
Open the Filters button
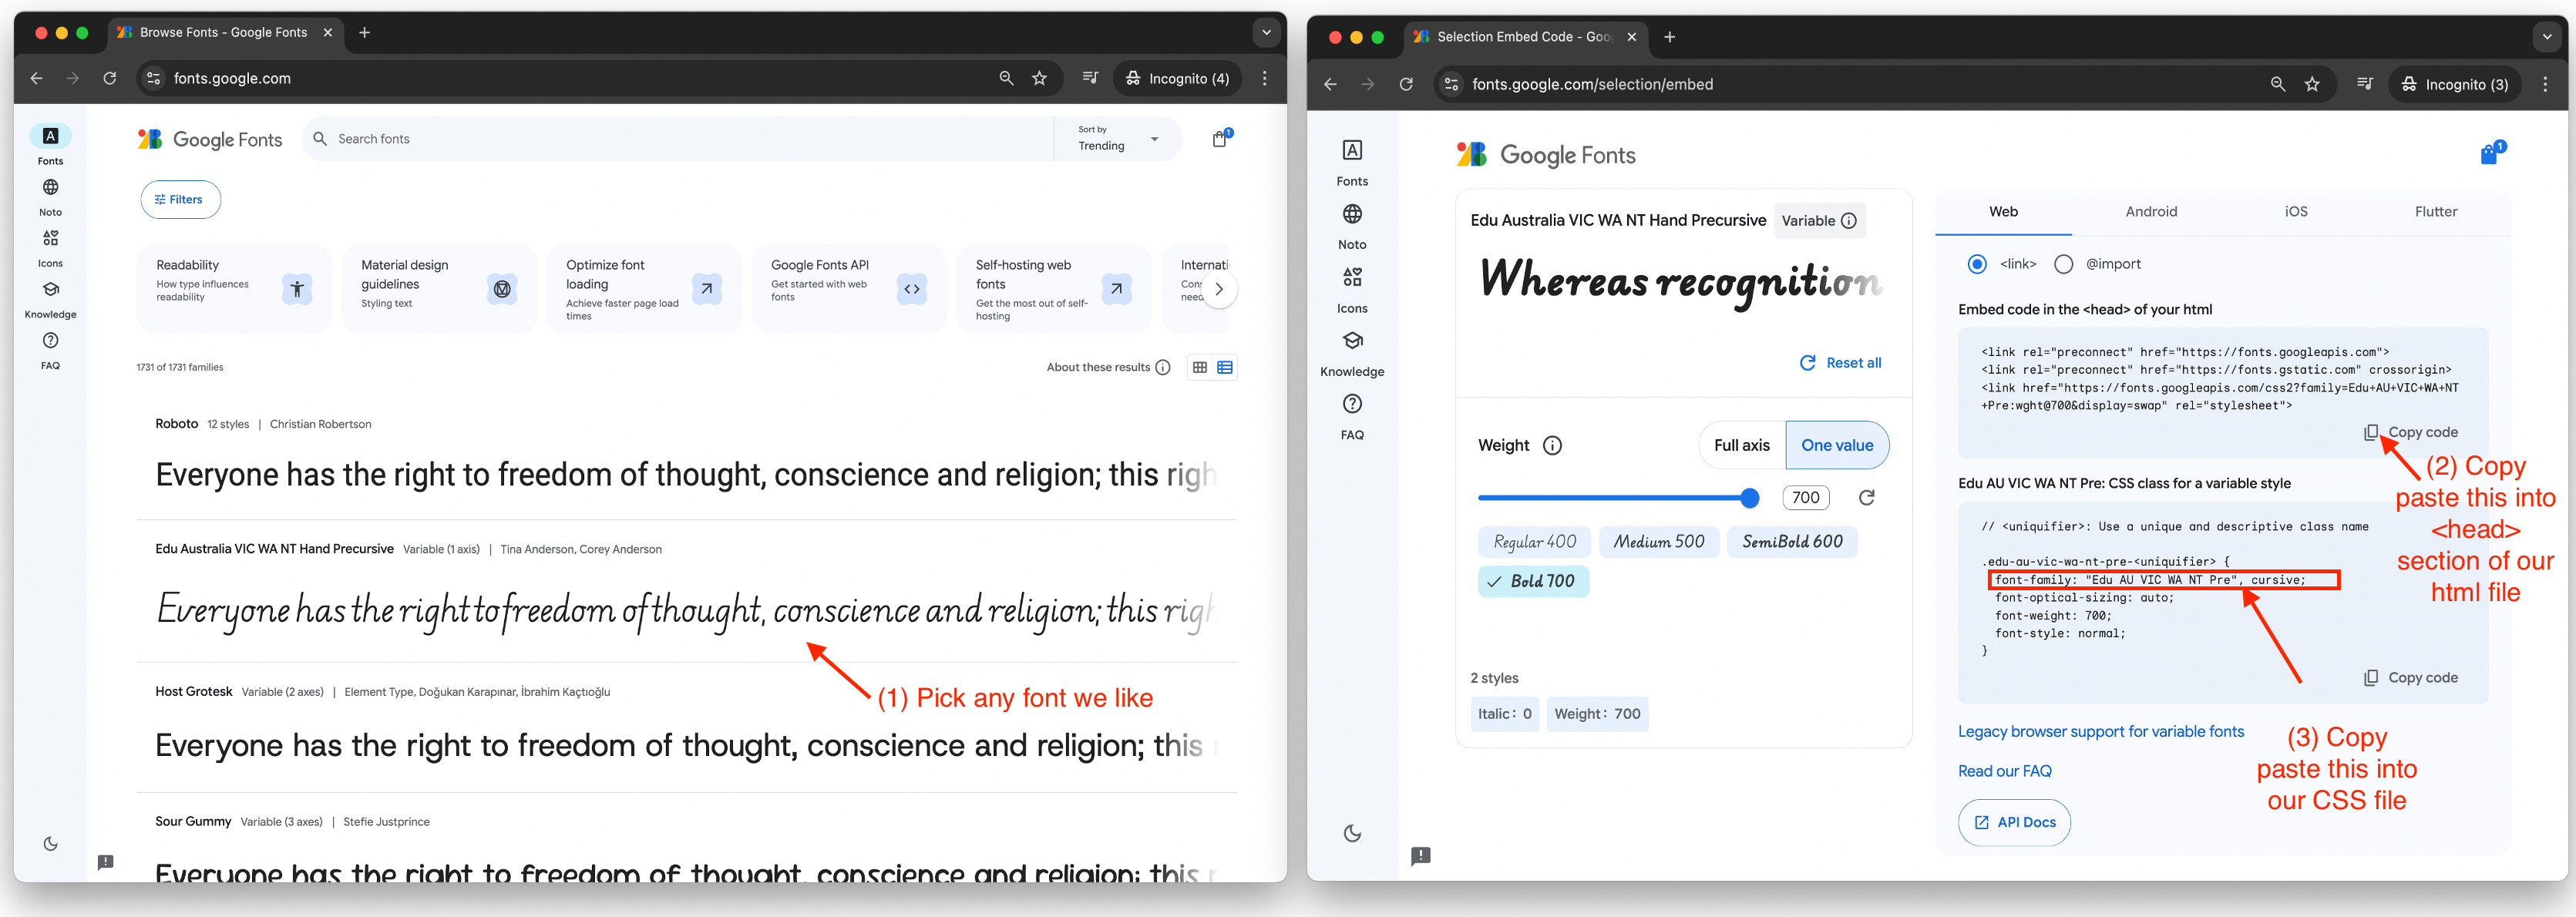point(180,199)
